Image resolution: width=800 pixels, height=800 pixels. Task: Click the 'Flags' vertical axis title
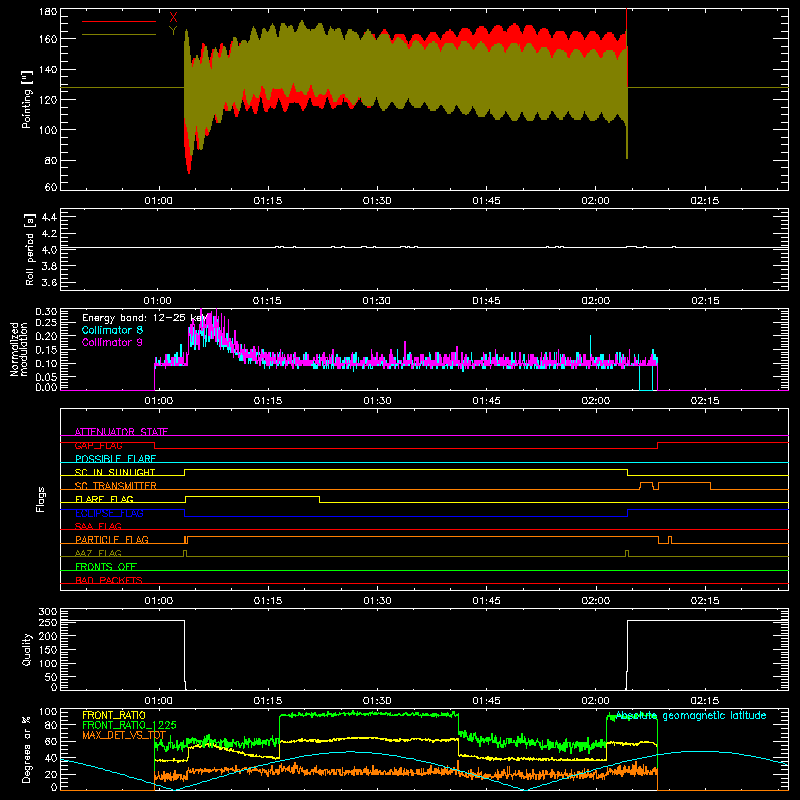40,499
